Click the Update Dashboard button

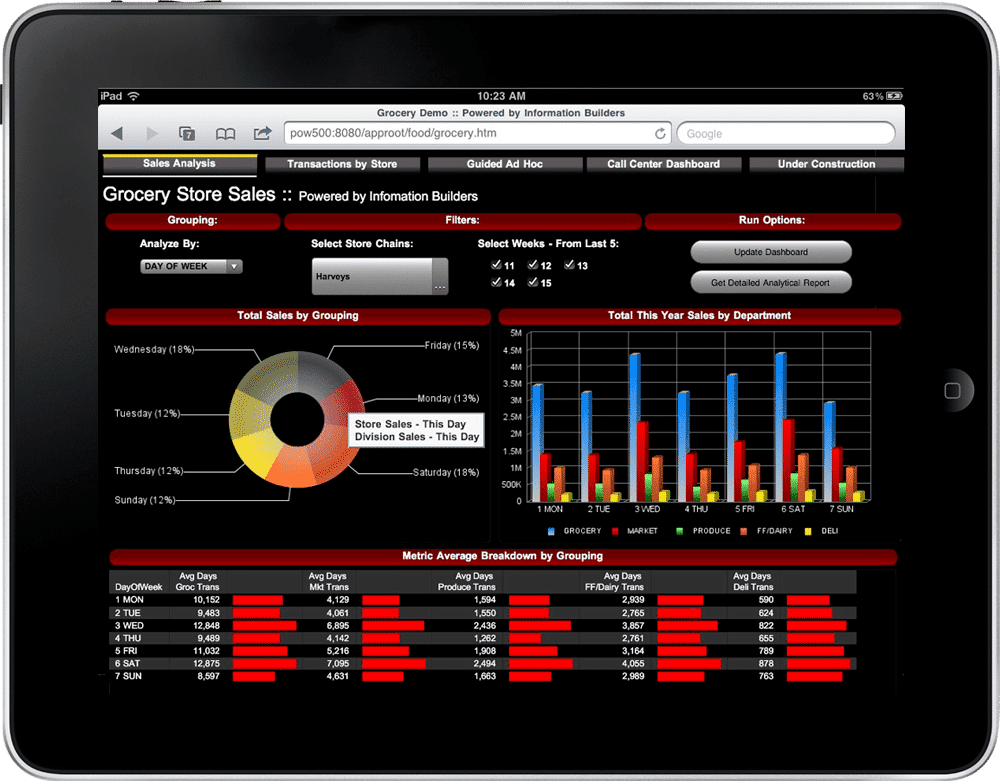click(x=770, y=252)
